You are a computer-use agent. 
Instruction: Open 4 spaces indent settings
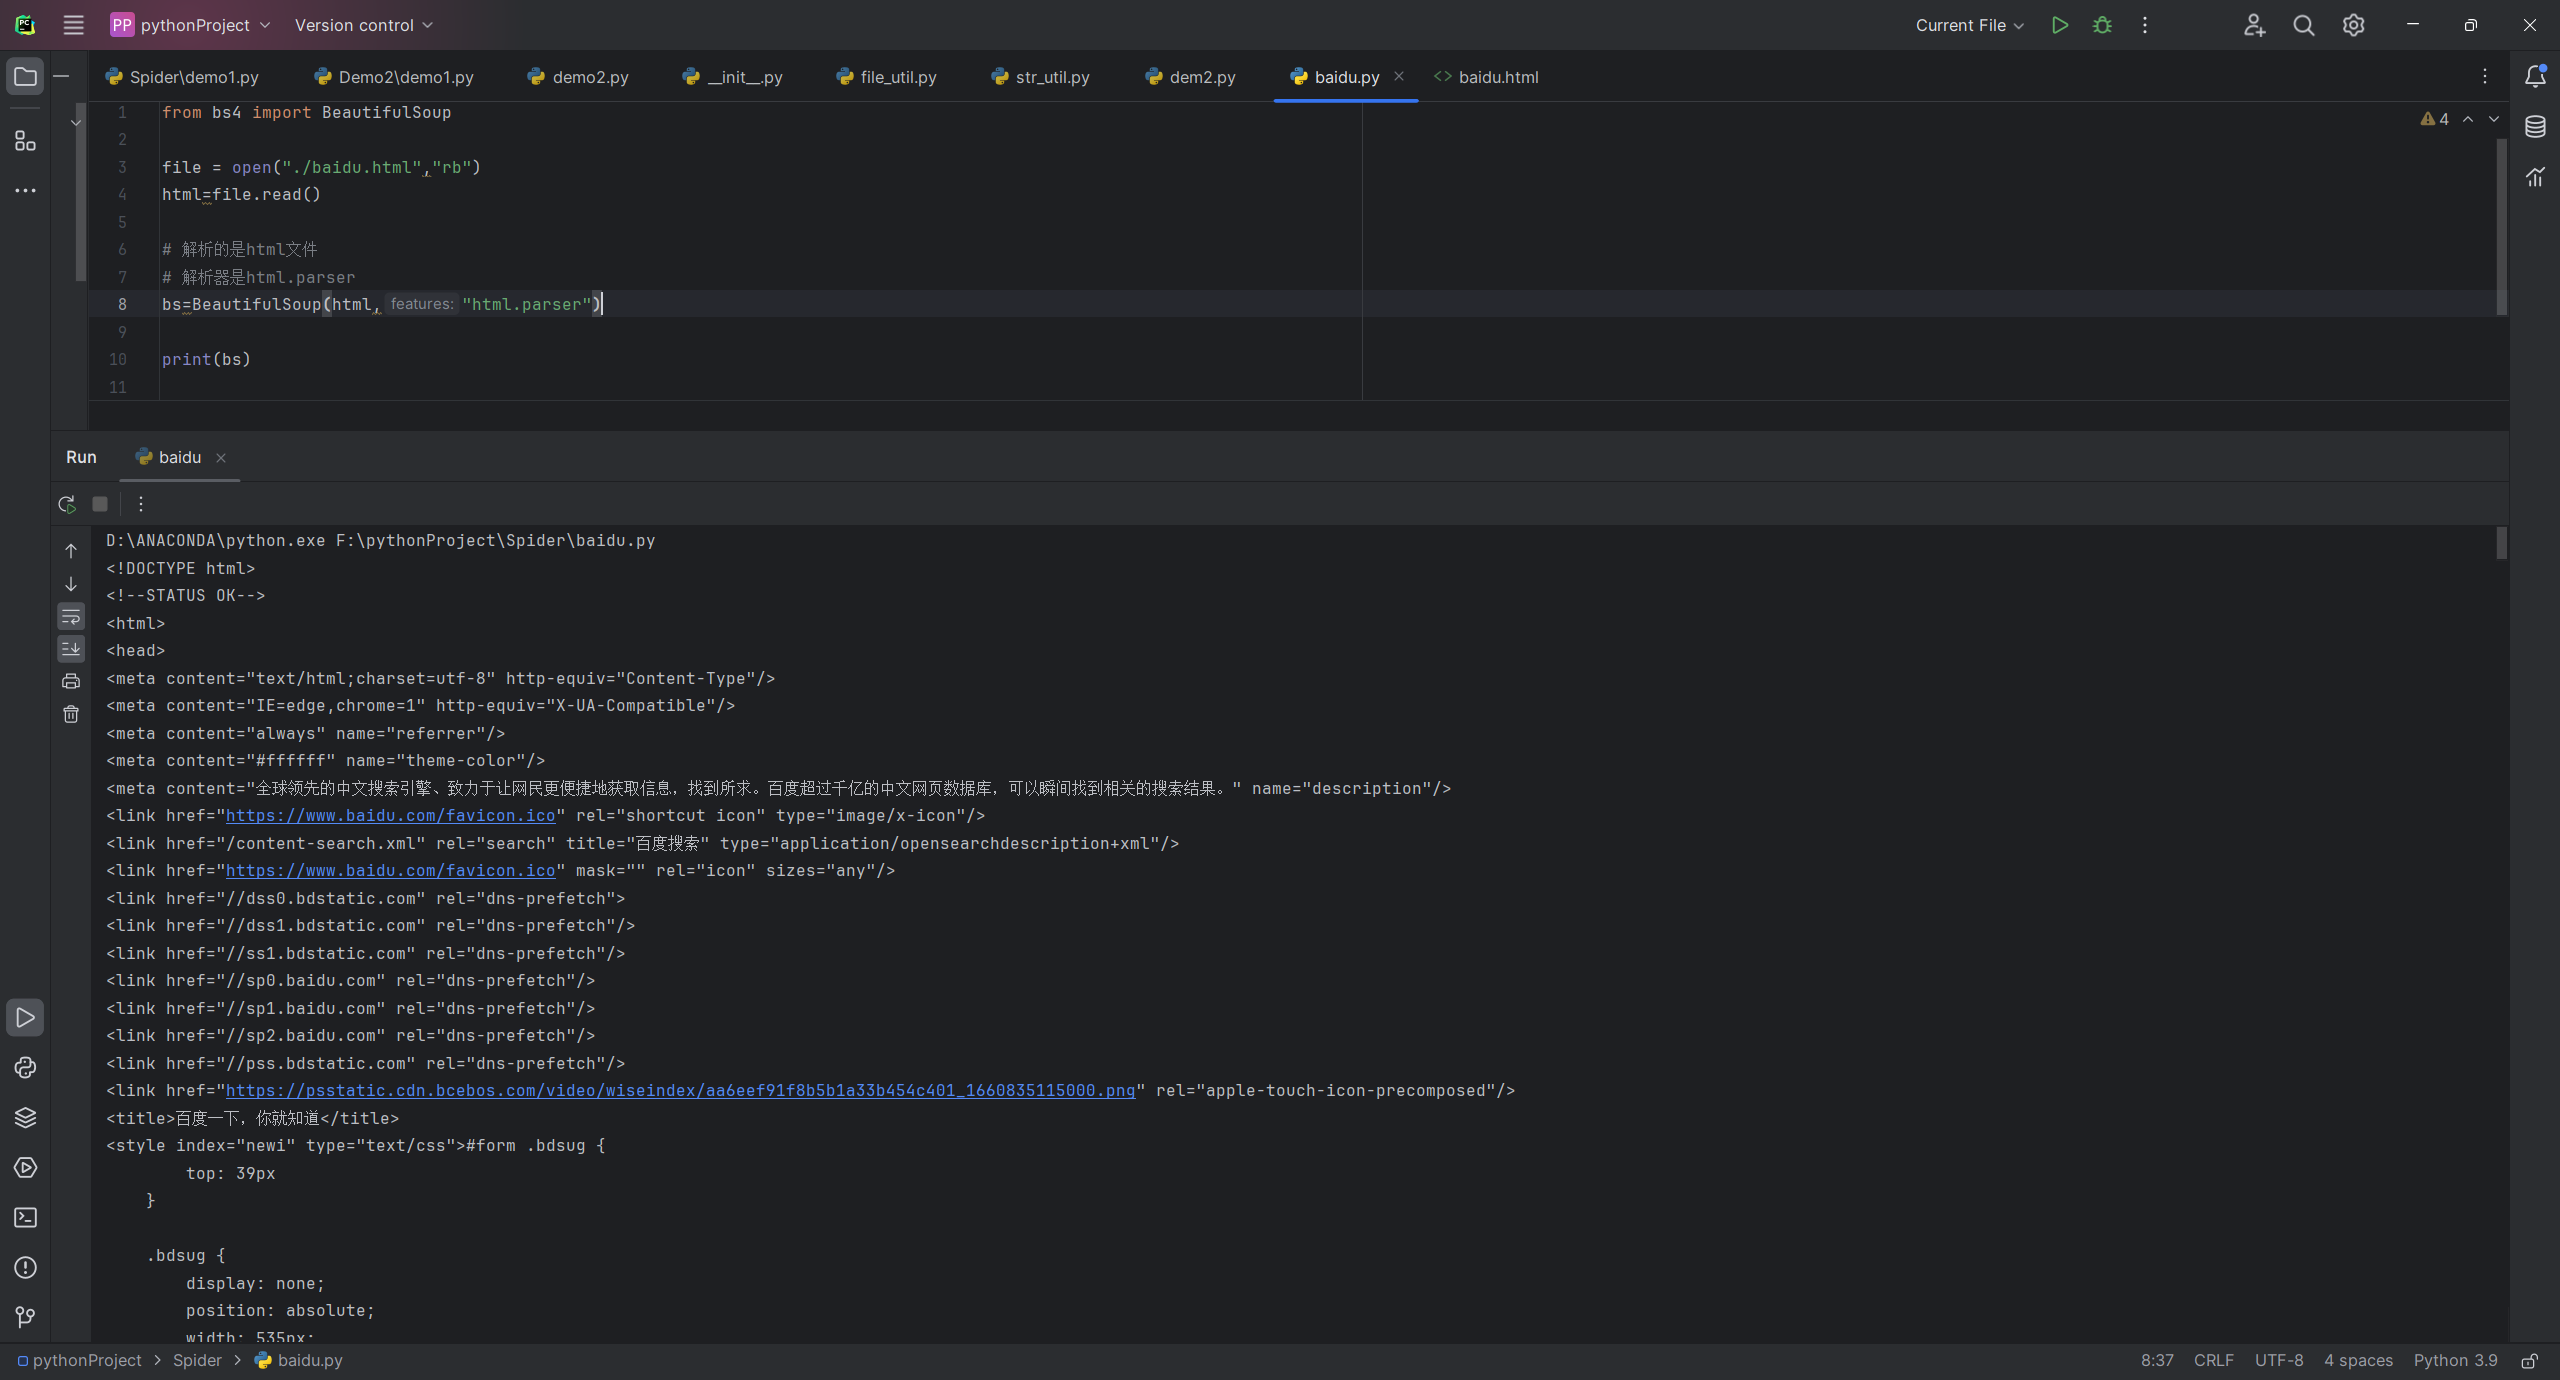pyautogui.click(x=2358, y=1361)
